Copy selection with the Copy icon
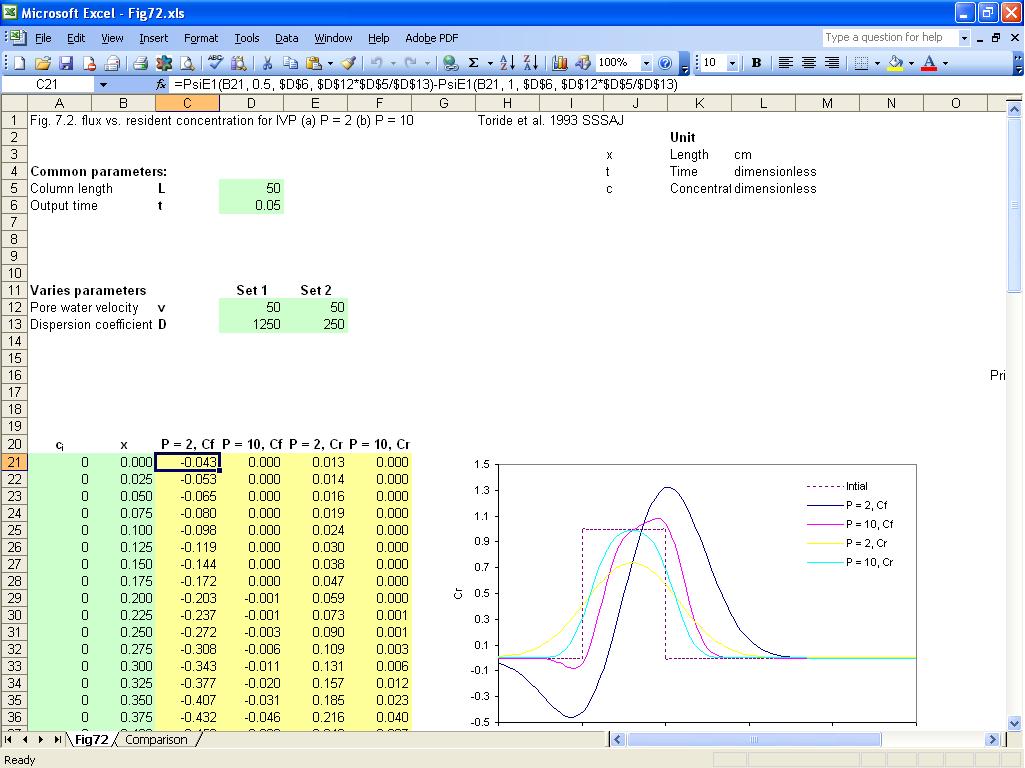Viewport: 1025px width, 768px height. pyautogui.click(x=292, y=63)
